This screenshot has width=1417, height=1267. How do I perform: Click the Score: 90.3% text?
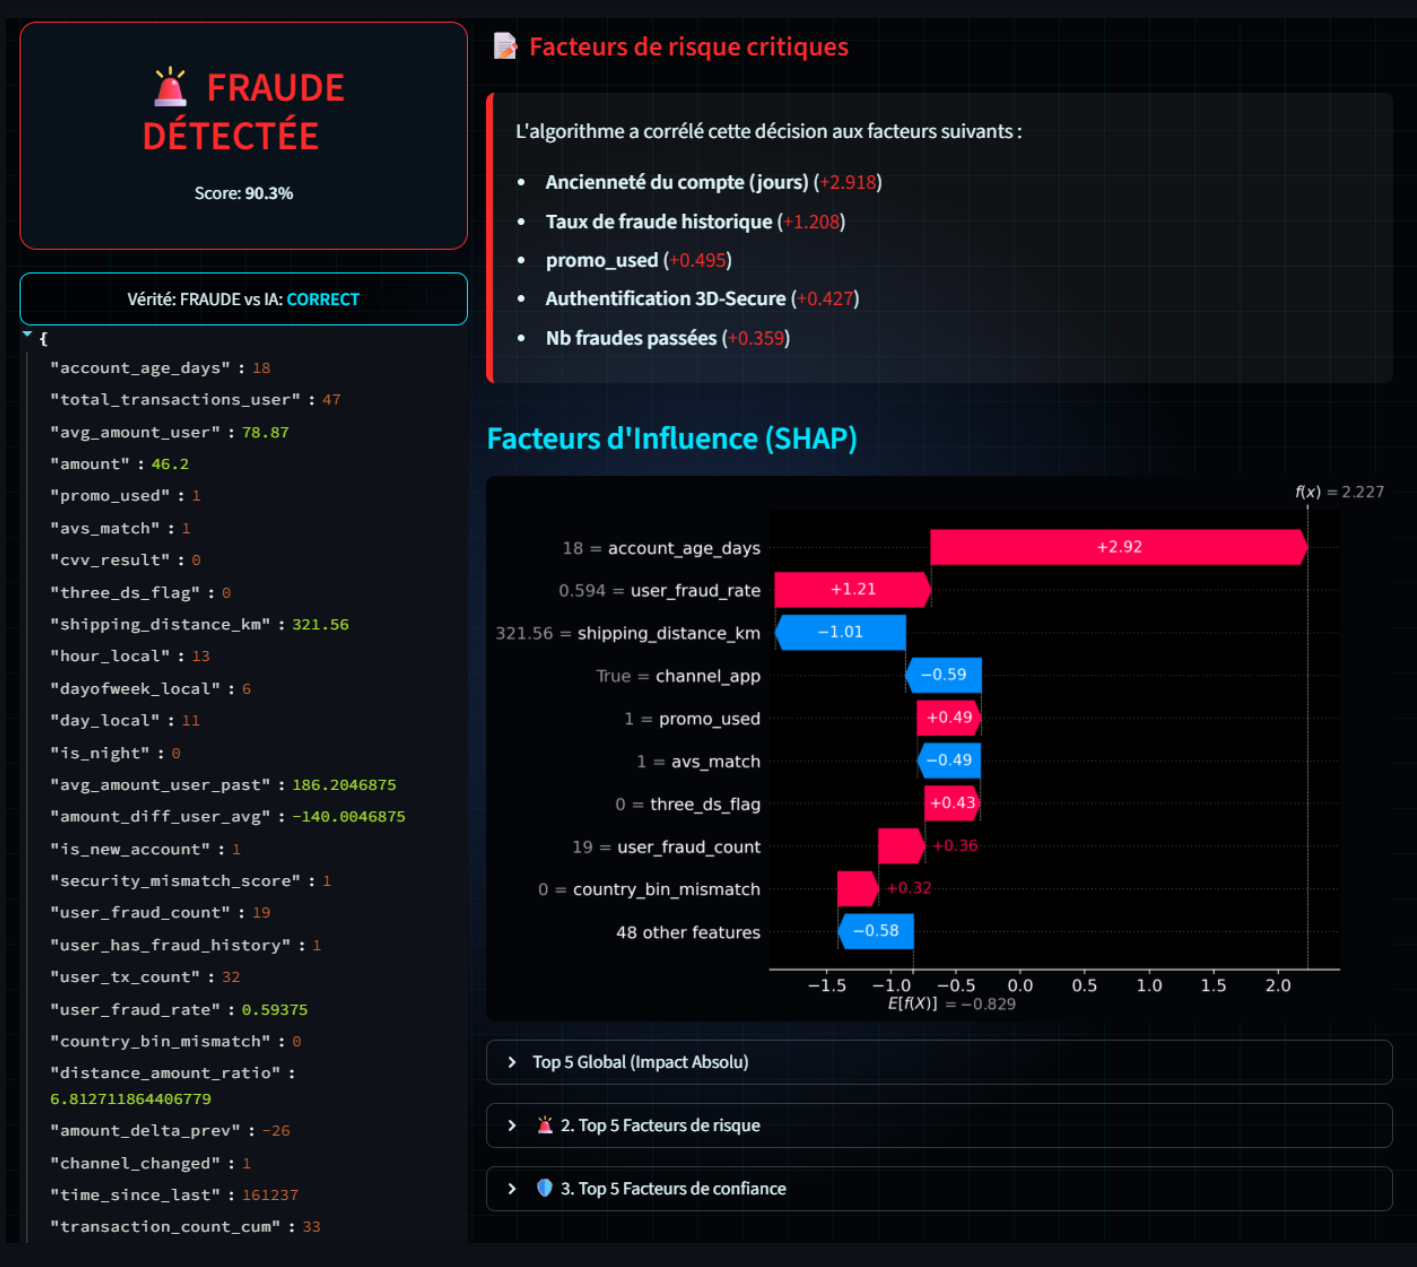[x=243, y=193]
